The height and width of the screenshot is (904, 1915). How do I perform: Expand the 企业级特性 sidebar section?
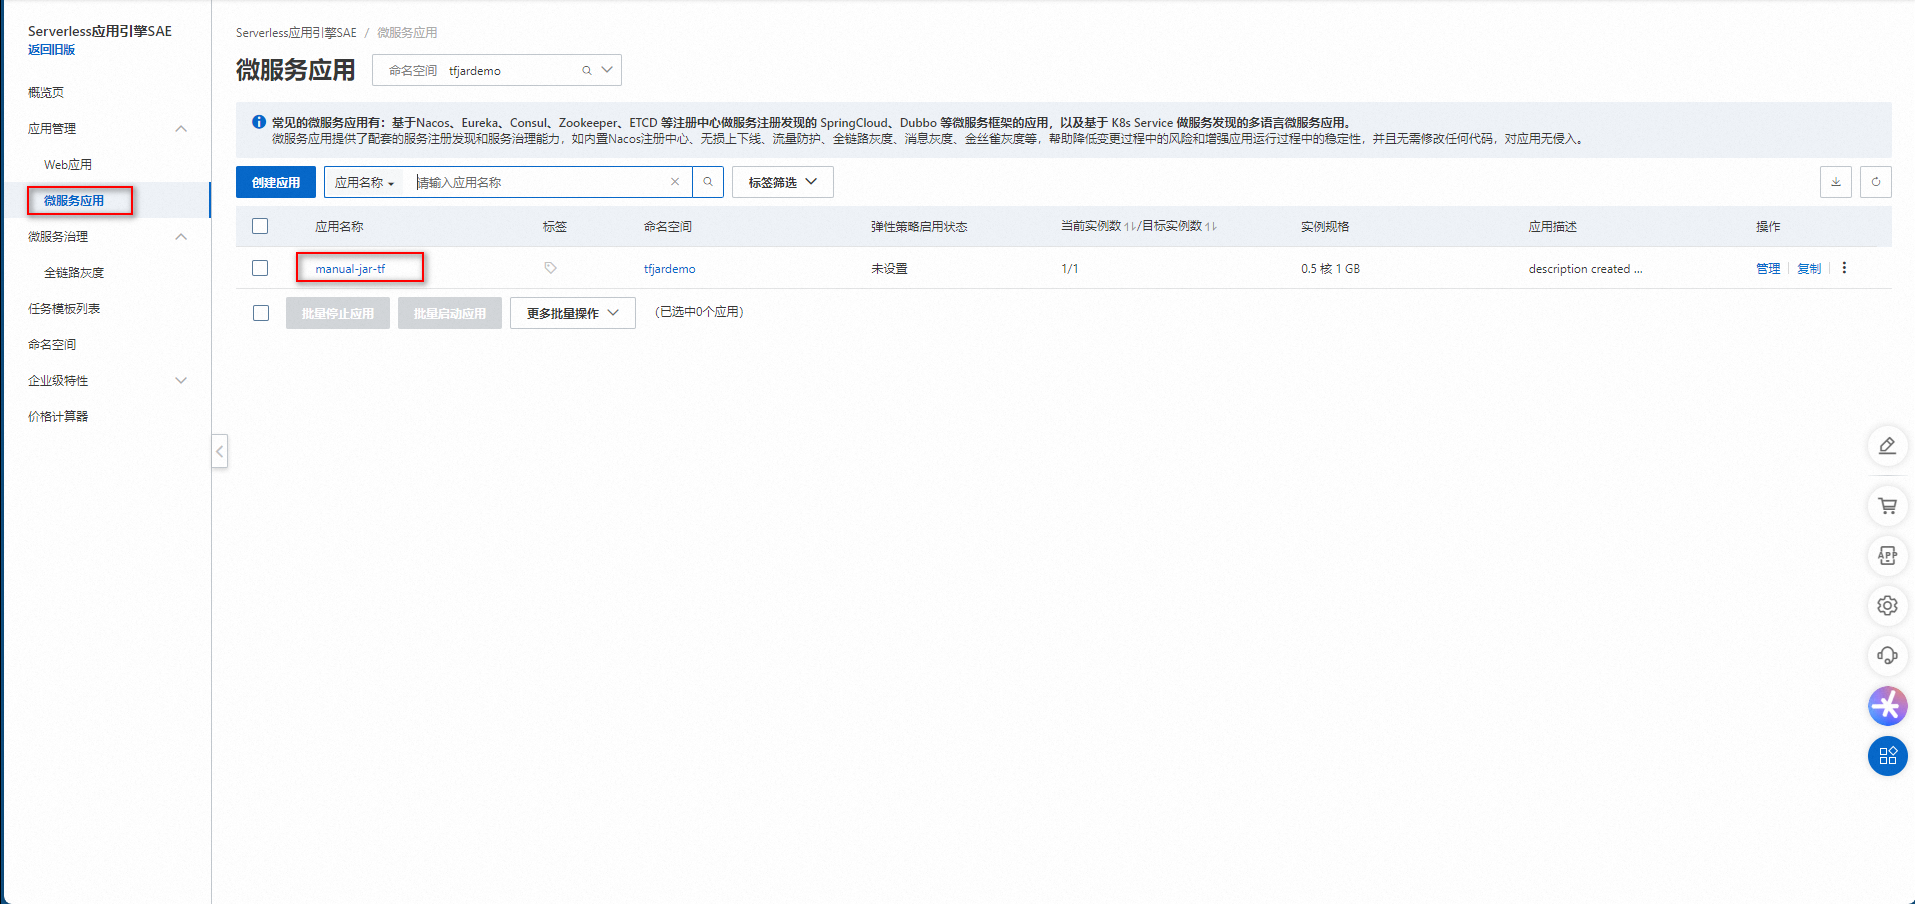[181, 380]
